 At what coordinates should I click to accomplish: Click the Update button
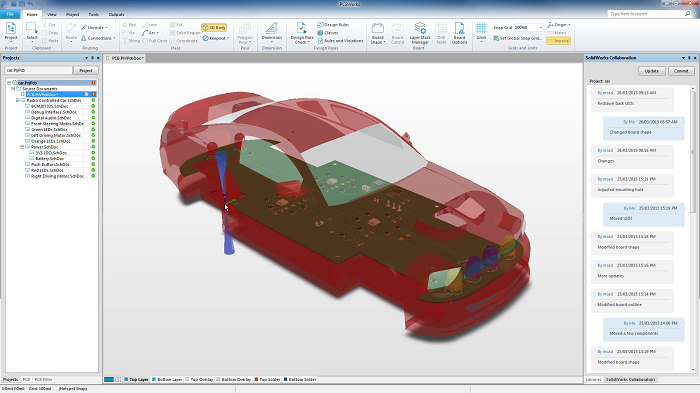(652, 71)
